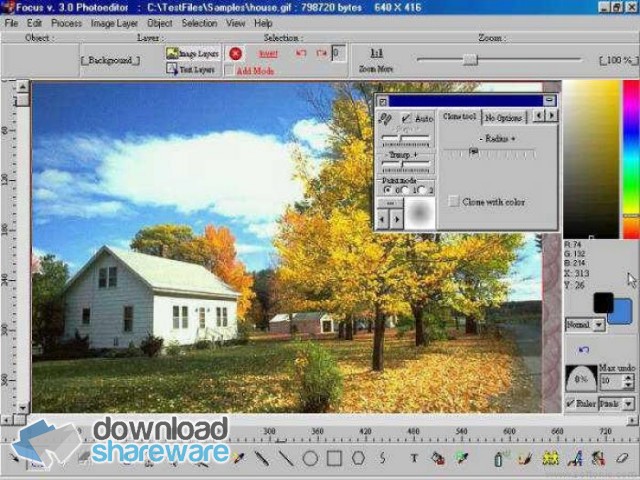Switch to the No Options tab
Viewport: 640px width, 480px height.
pyautogui.click(x=503, y=118)
